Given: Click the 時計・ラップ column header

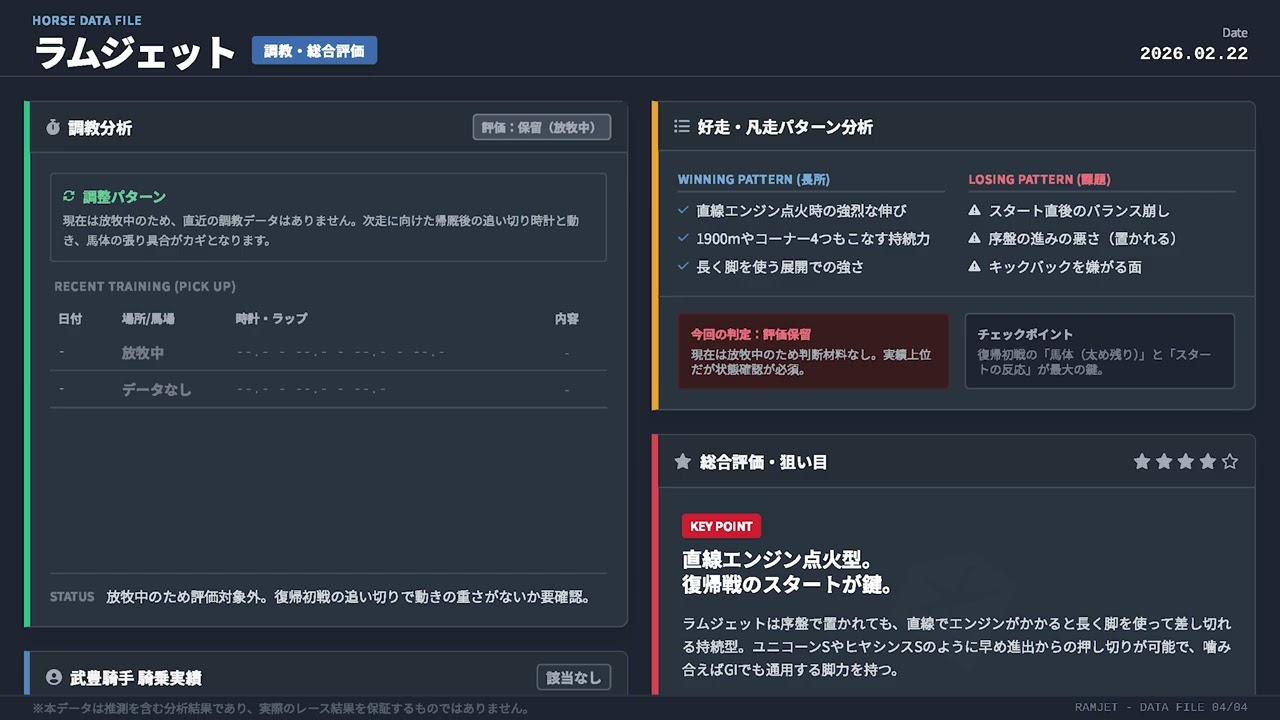Looking at the screenshot, I should (271, 319).
